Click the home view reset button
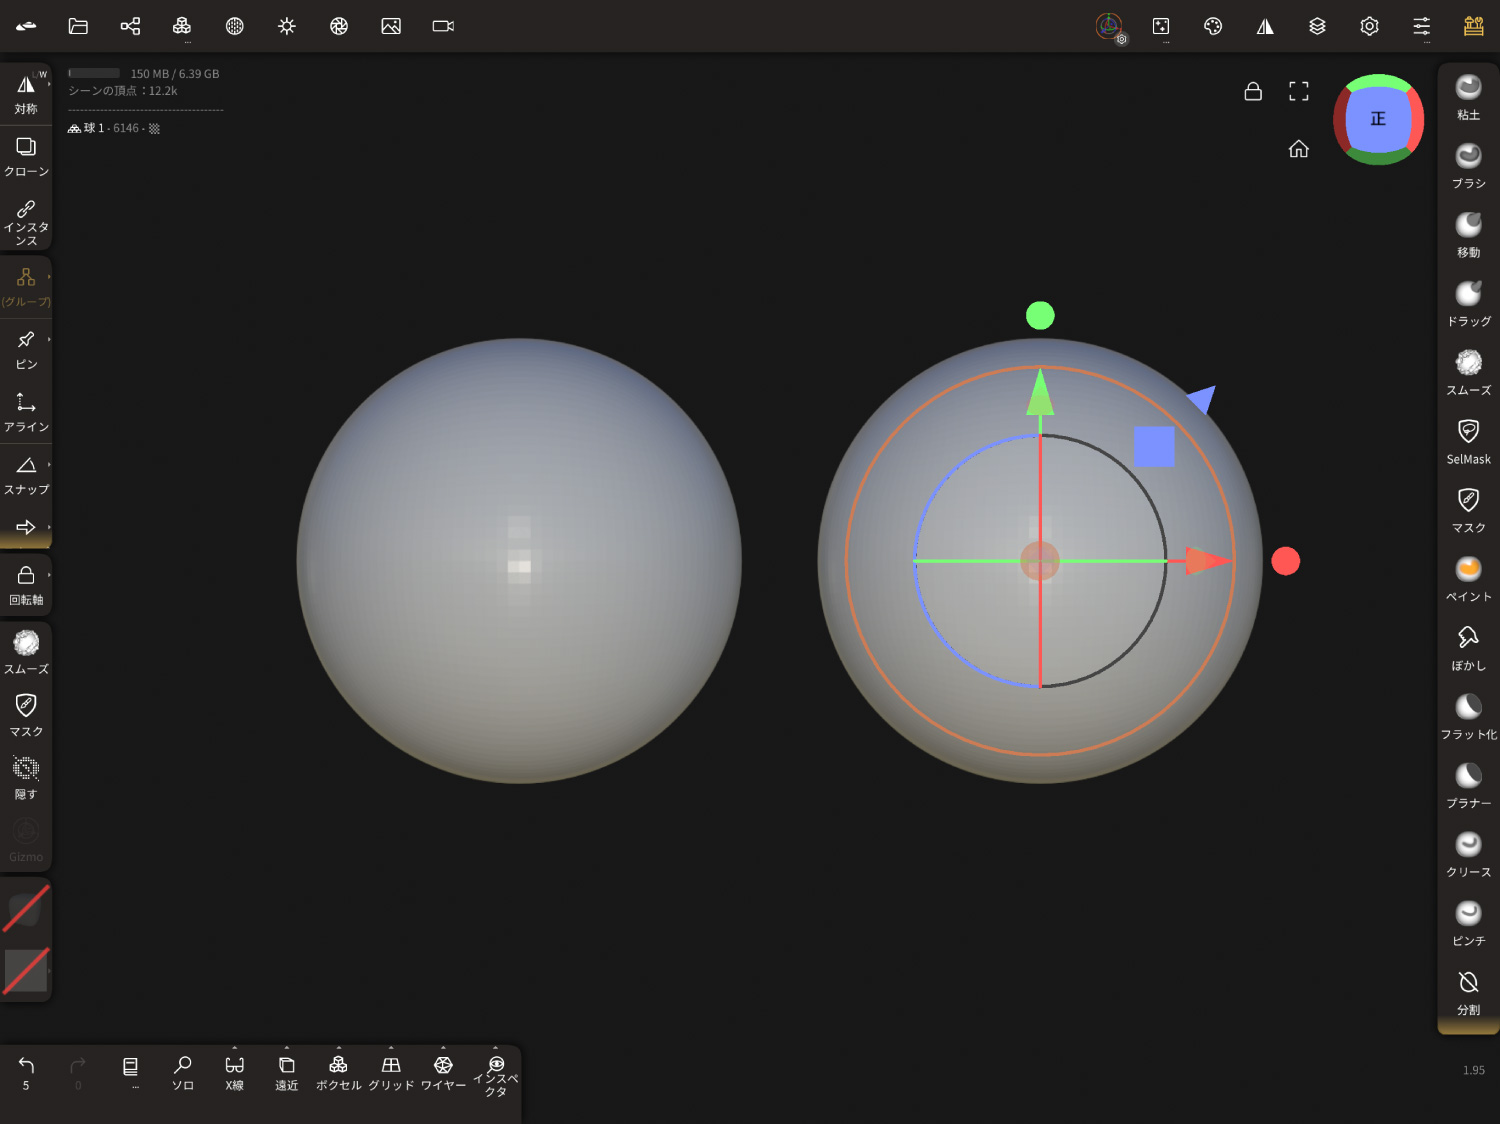 click(x=1298, y=149)
